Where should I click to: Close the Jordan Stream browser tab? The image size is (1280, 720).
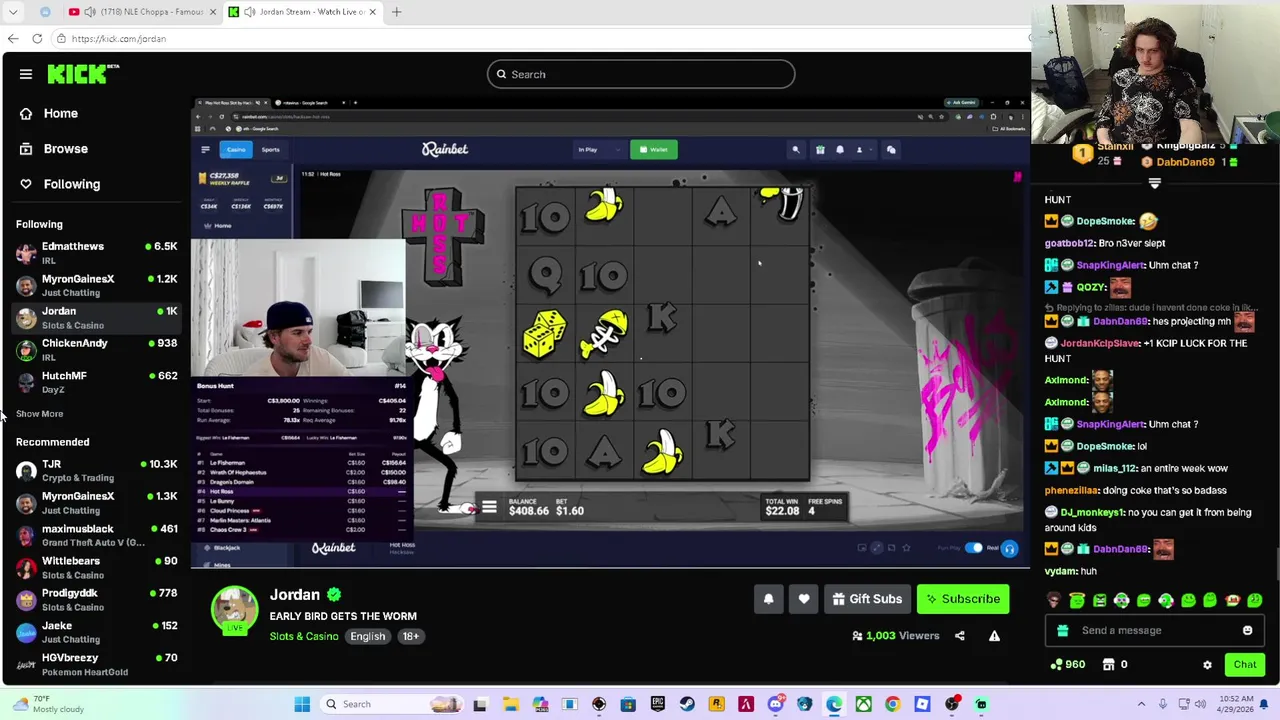tap(373, 12)
